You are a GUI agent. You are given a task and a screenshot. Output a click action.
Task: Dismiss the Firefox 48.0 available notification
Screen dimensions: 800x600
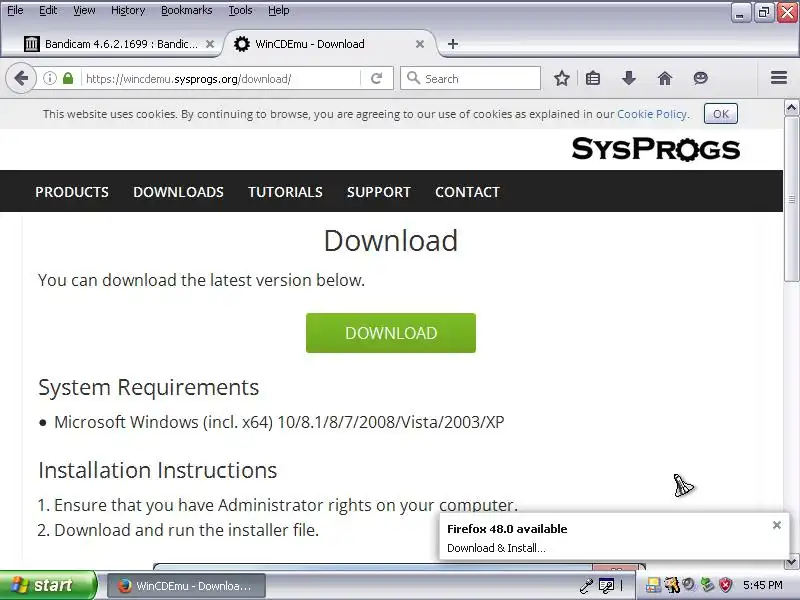click(777, 525)
